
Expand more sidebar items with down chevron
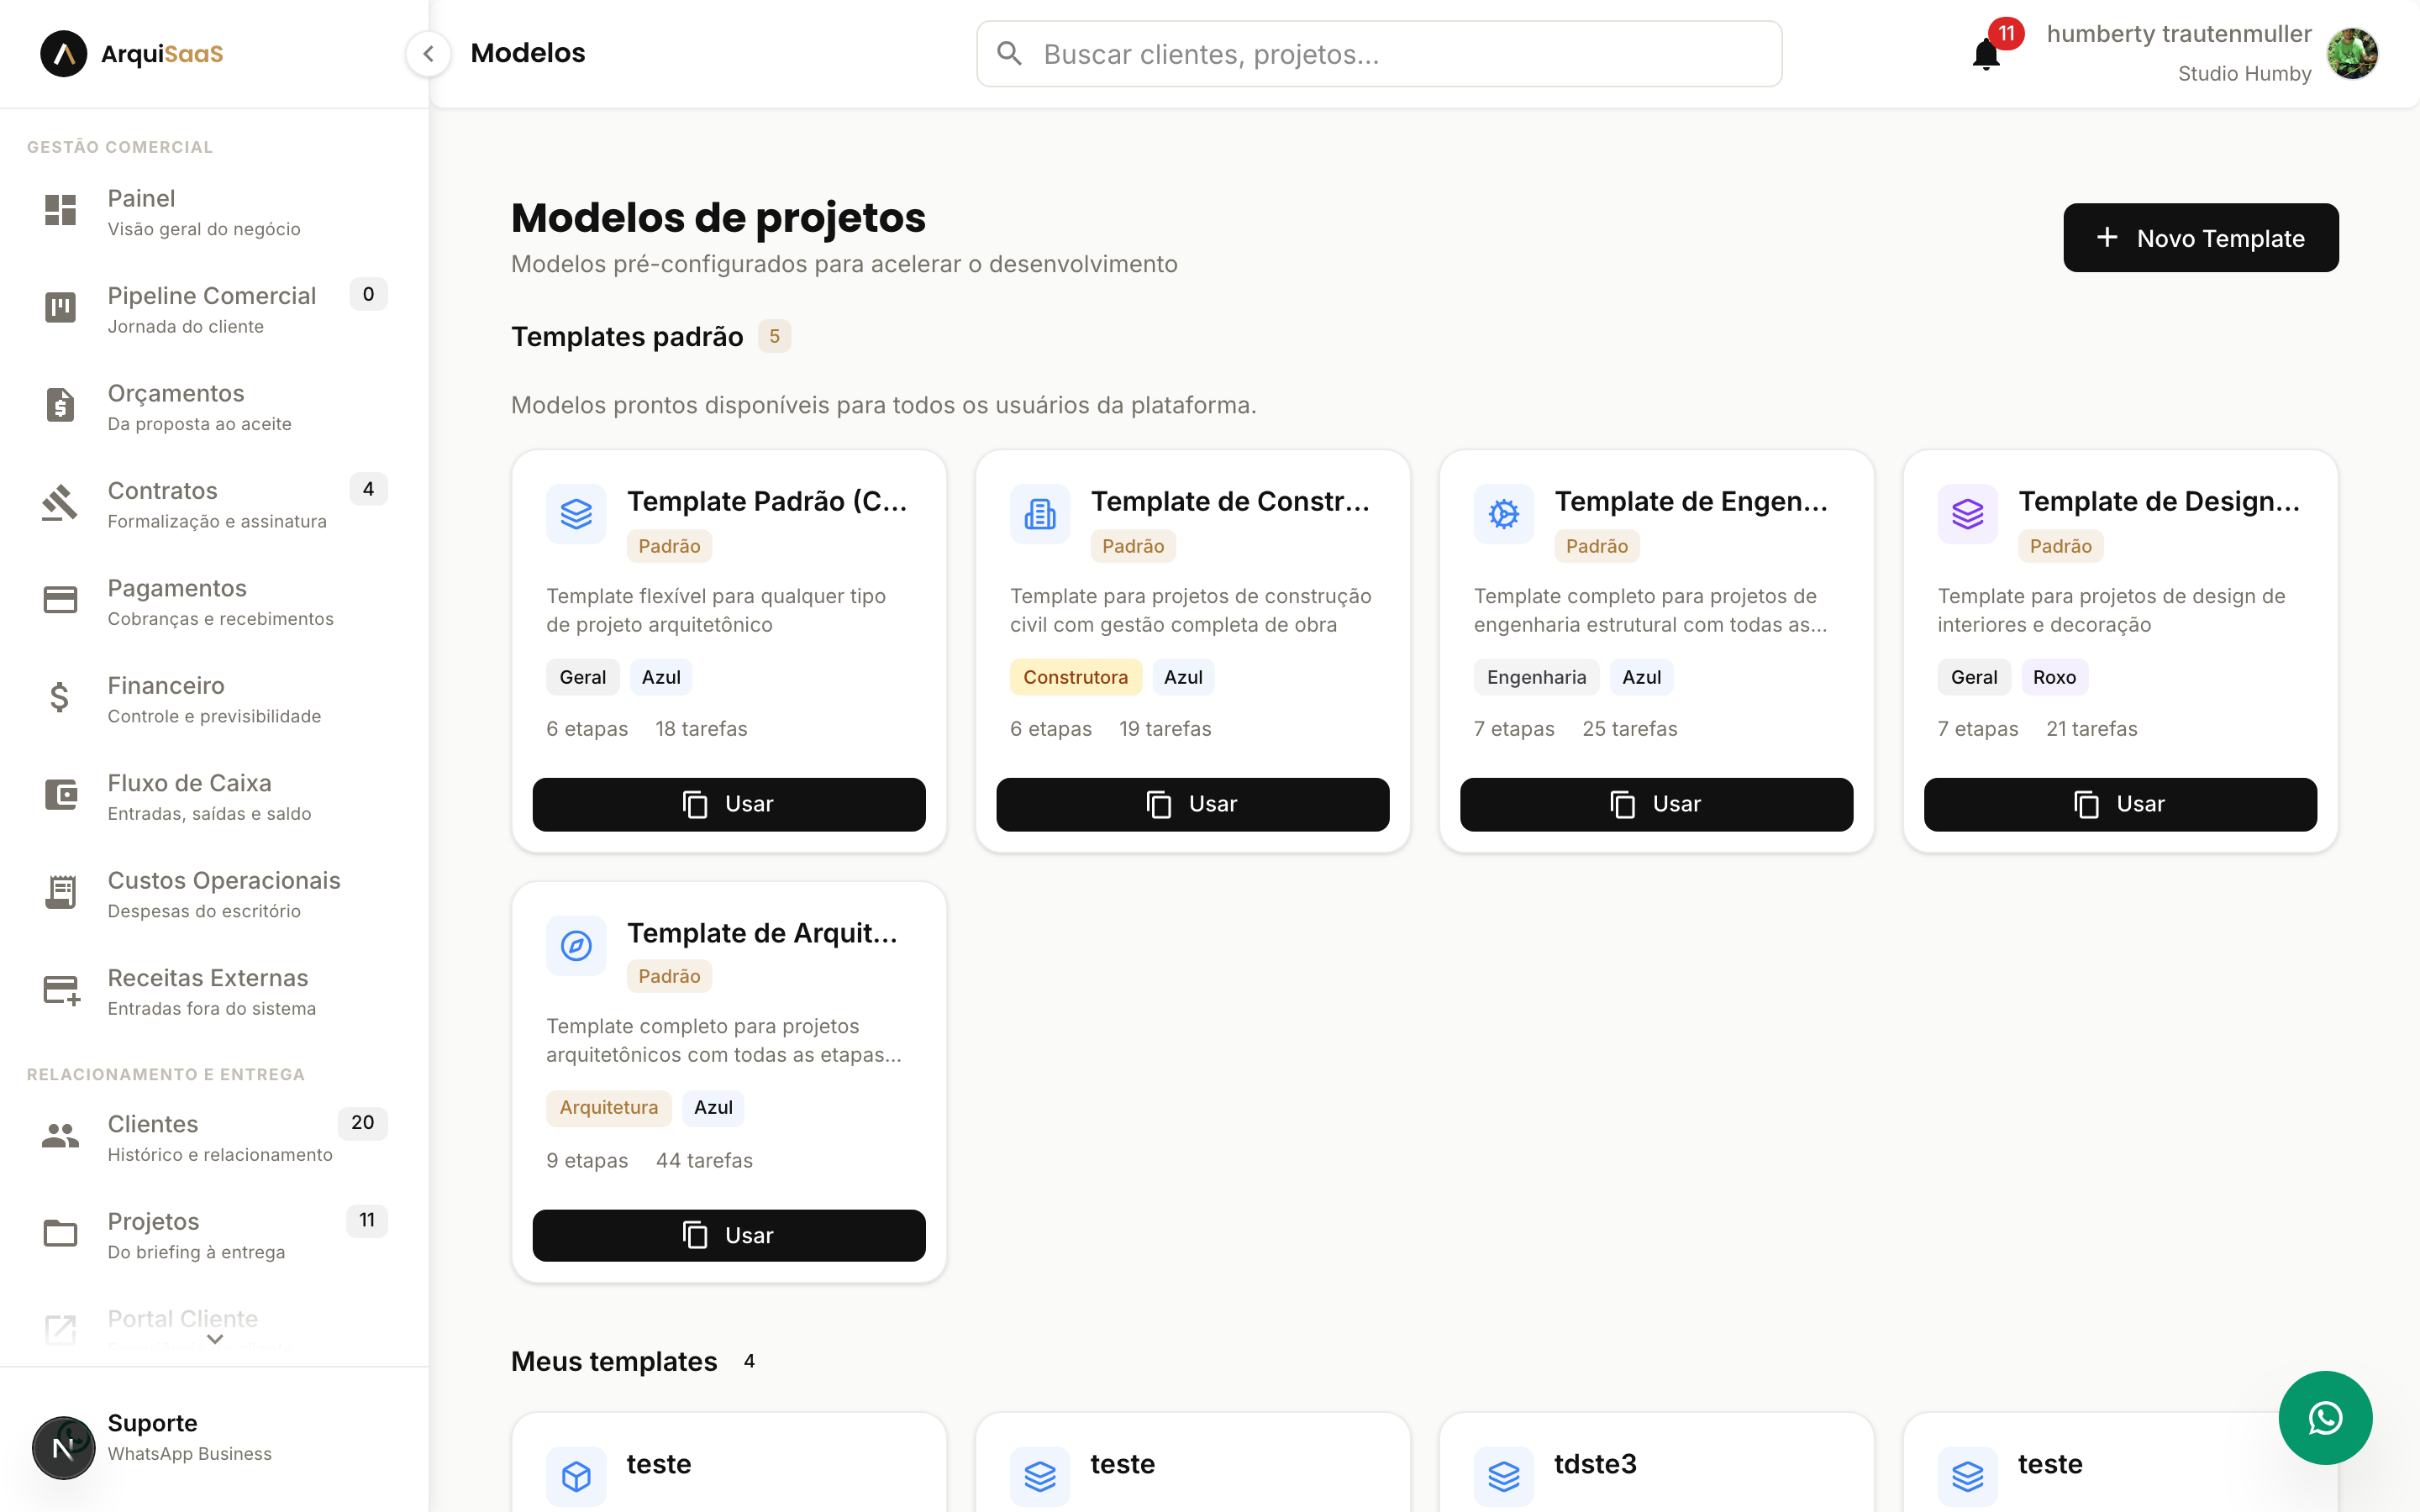point(214,1340)
